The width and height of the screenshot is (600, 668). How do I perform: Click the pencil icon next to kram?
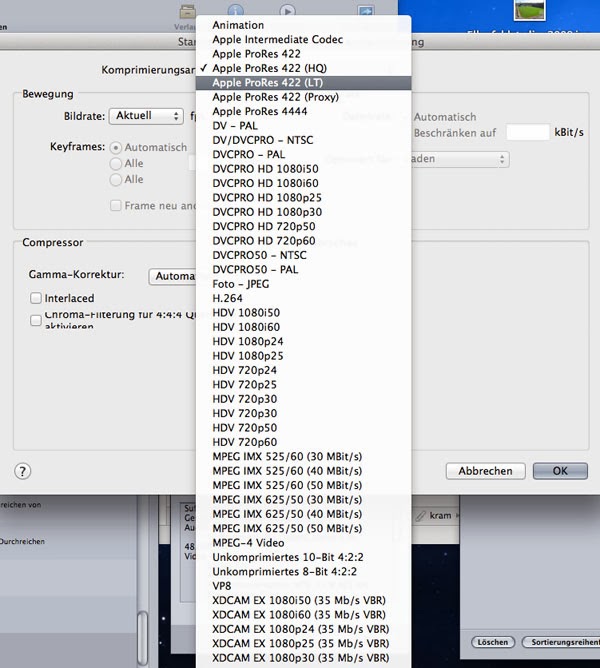click(x=421, y=515)
